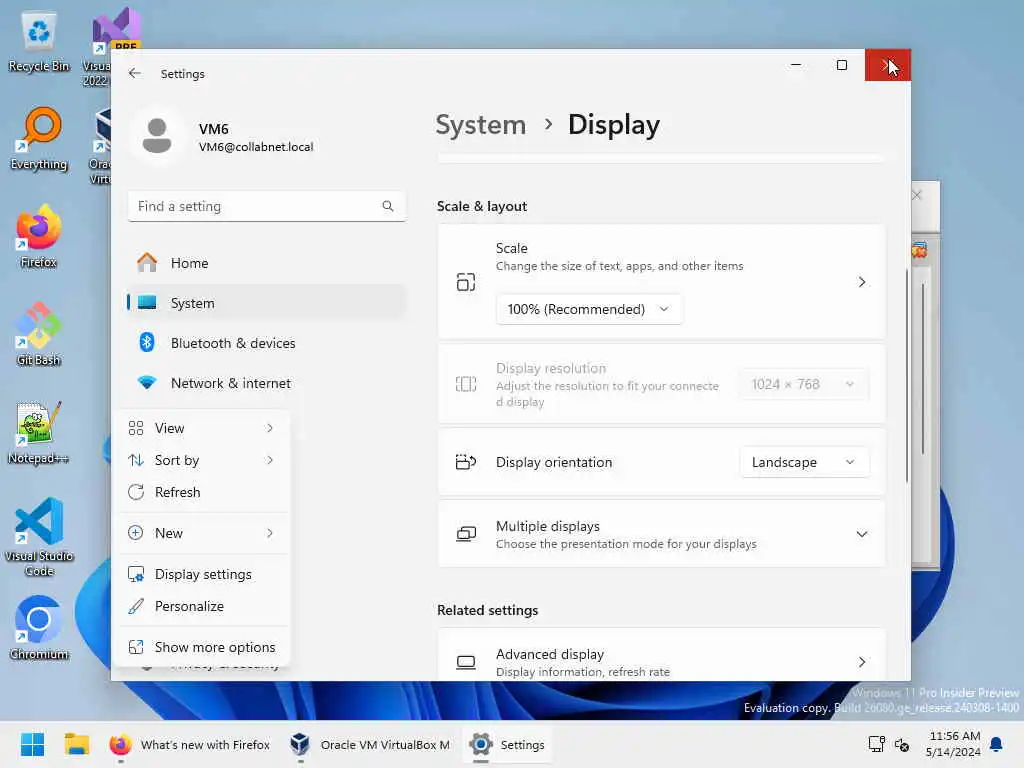Click the notification bell in system tray
The width and height of the screenshot is (1024, 768).
[997, 744]
